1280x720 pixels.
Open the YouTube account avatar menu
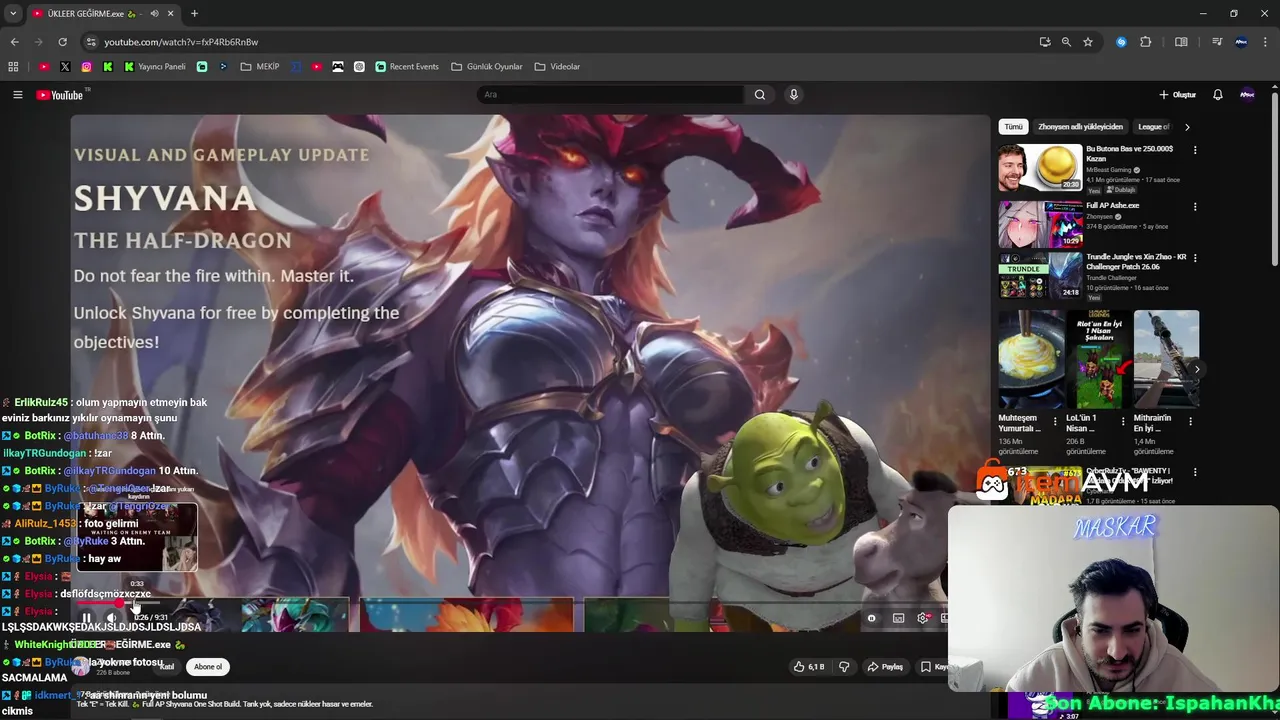[x=1247, y=95]
